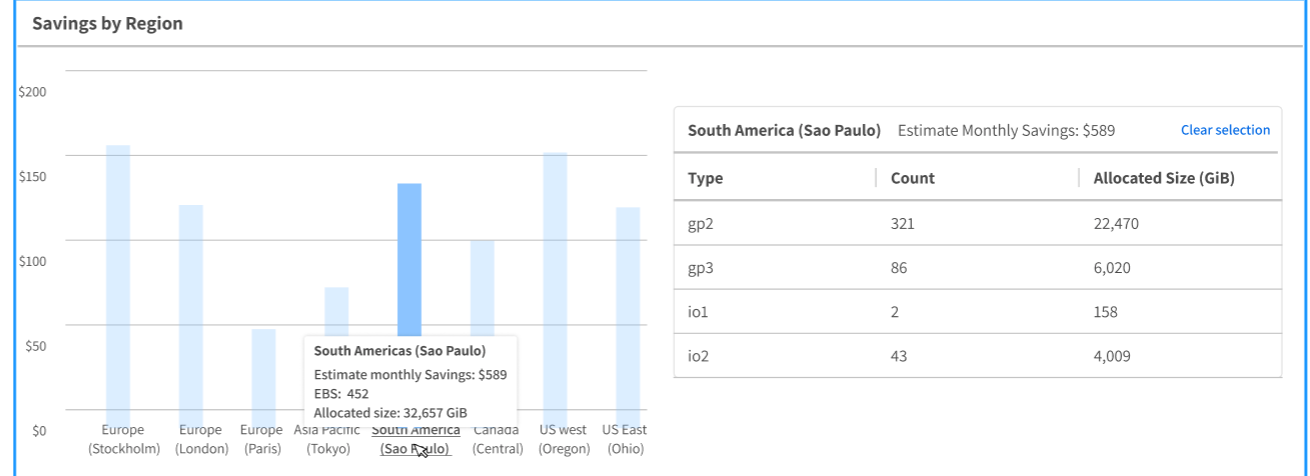
Task: Click the Europe (Paris) bar
Action: [x=263, y=369]
